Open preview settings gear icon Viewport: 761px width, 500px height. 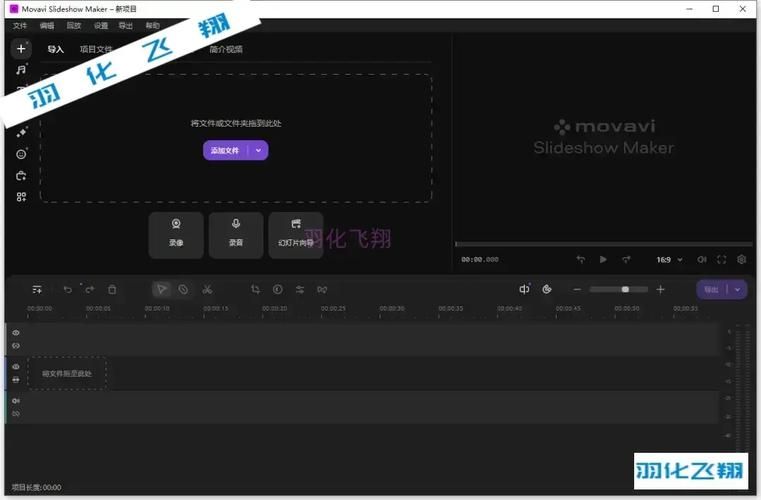coord(742,259)
